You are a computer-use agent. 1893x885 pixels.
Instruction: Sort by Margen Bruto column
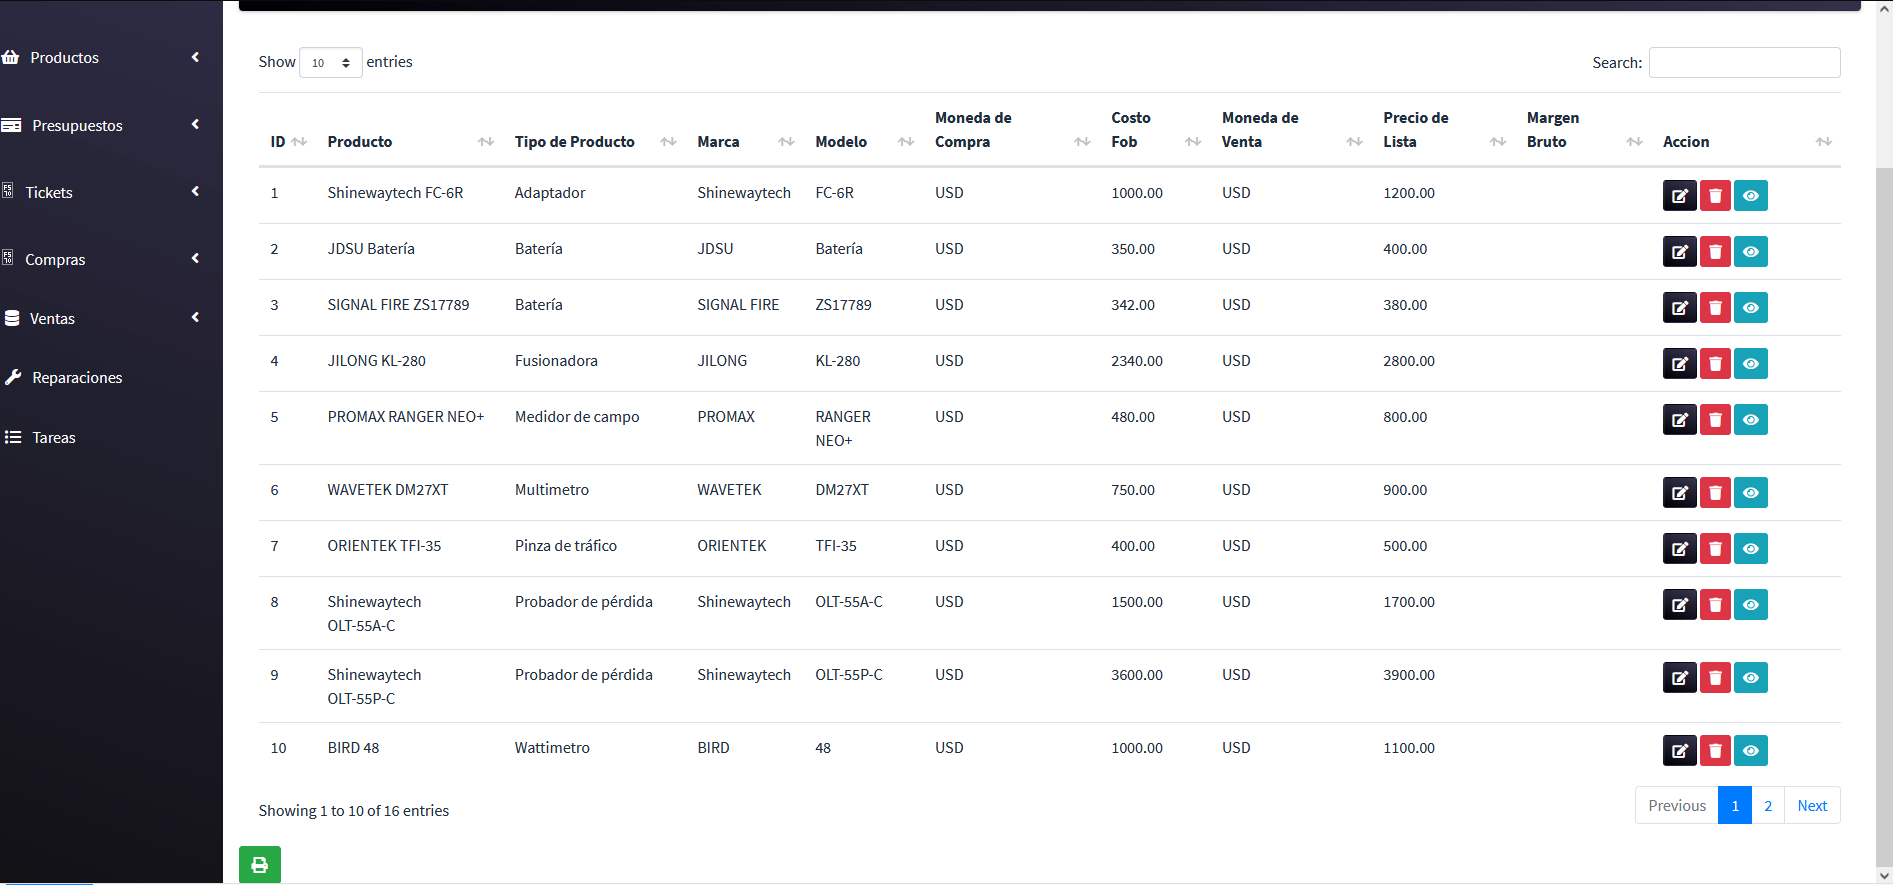(x=1583, y=130)
